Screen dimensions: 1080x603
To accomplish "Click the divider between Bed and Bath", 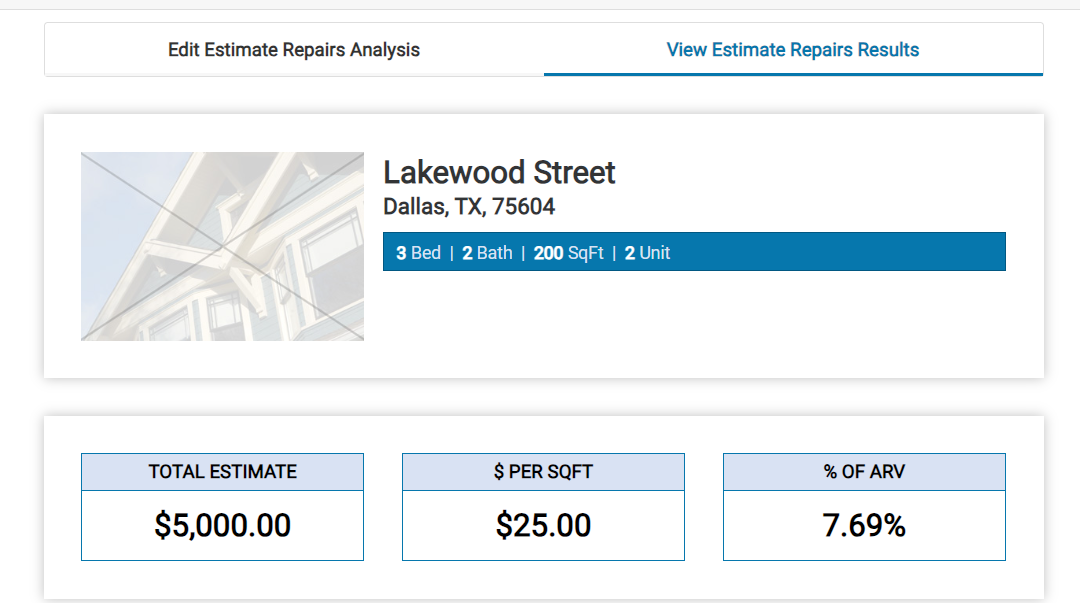I will point(451,253).
